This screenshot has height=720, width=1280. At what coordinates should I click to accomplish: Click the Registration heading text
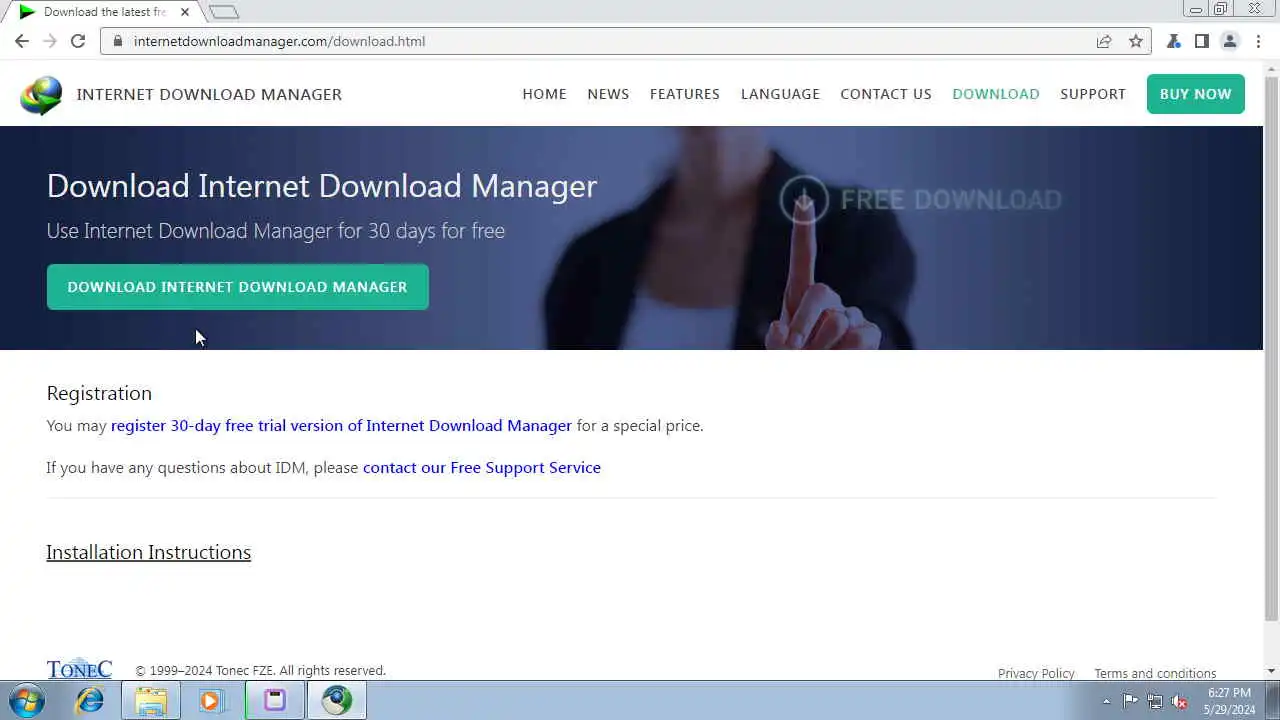click(99, 393)
